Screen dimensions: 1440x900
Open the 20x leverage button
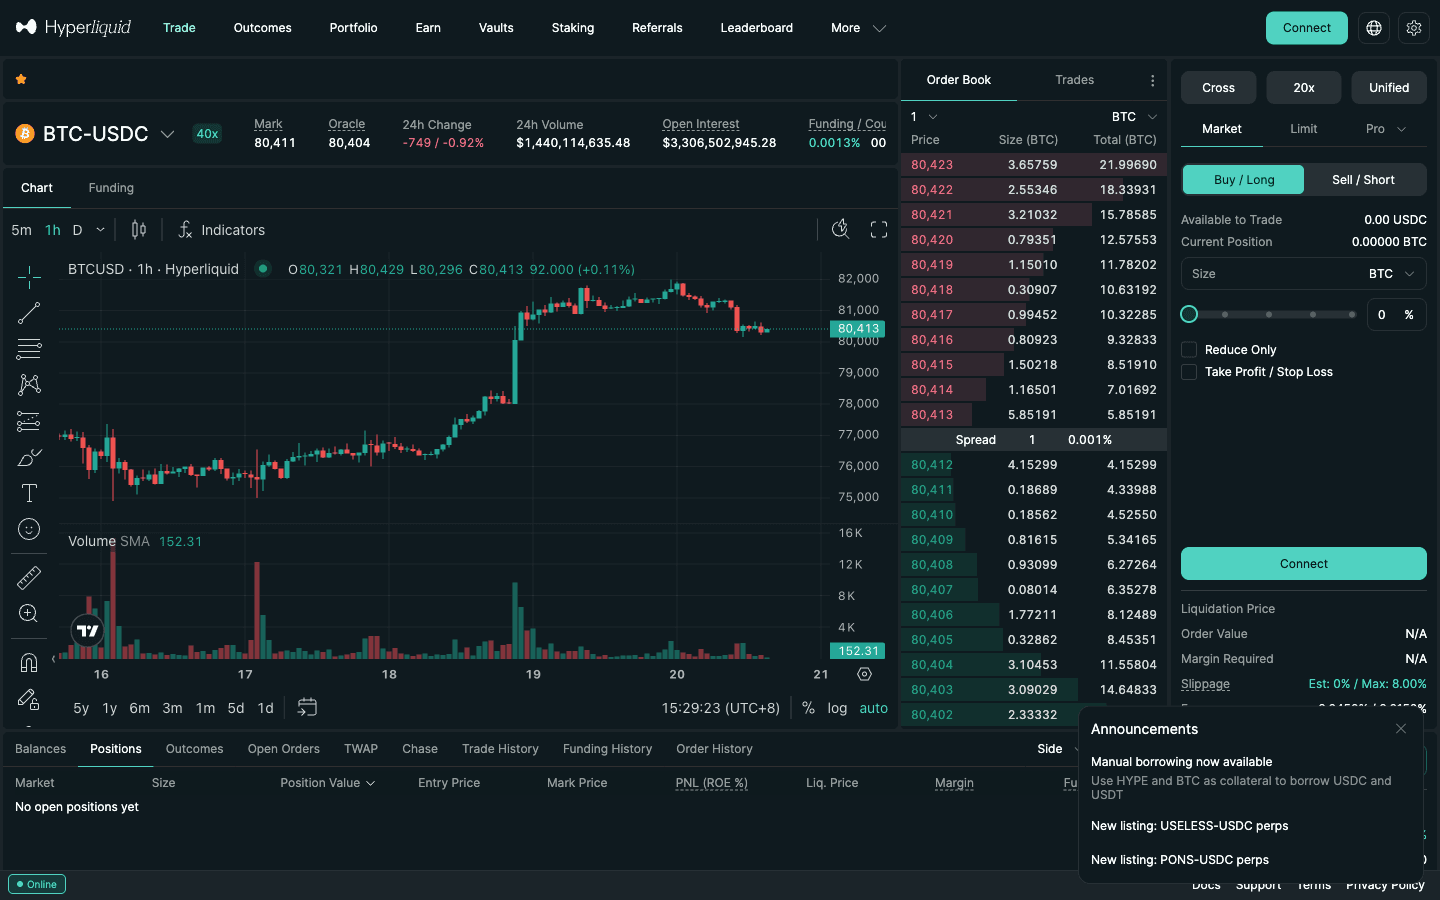[x=1304, y=88]
